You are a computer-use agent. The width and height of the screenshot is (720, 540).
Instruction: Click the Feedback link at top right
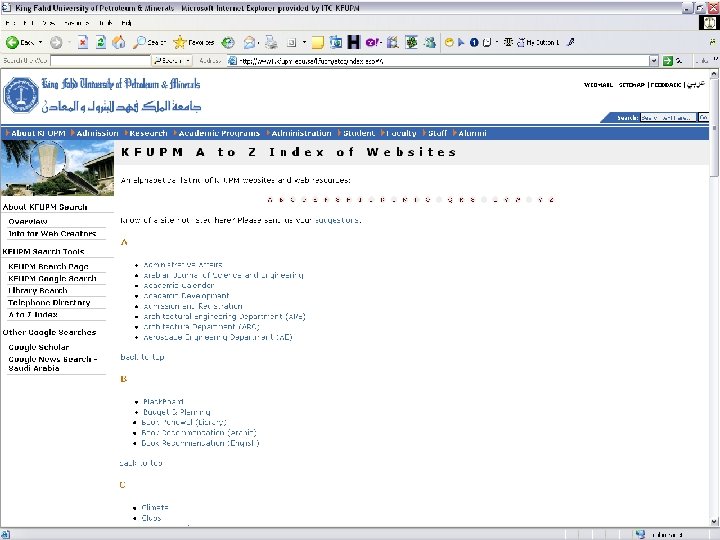tap(666, 85)
